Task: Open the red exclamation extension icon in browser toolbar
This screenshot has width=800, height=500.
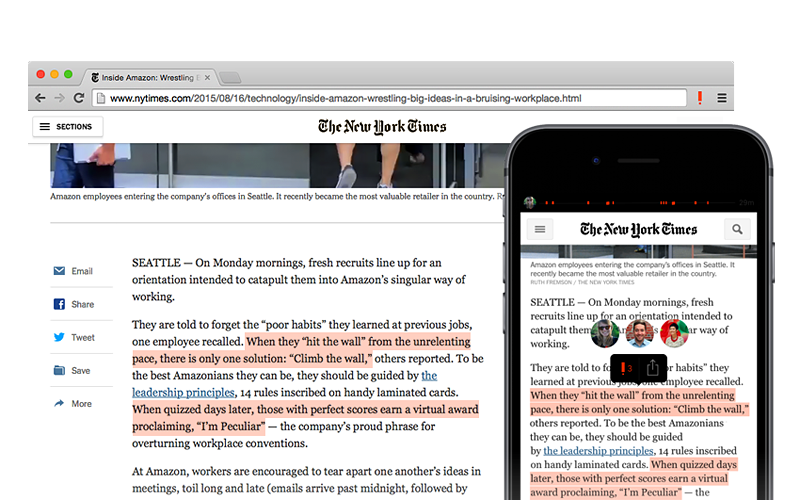Action: click(x=700, y=97)
